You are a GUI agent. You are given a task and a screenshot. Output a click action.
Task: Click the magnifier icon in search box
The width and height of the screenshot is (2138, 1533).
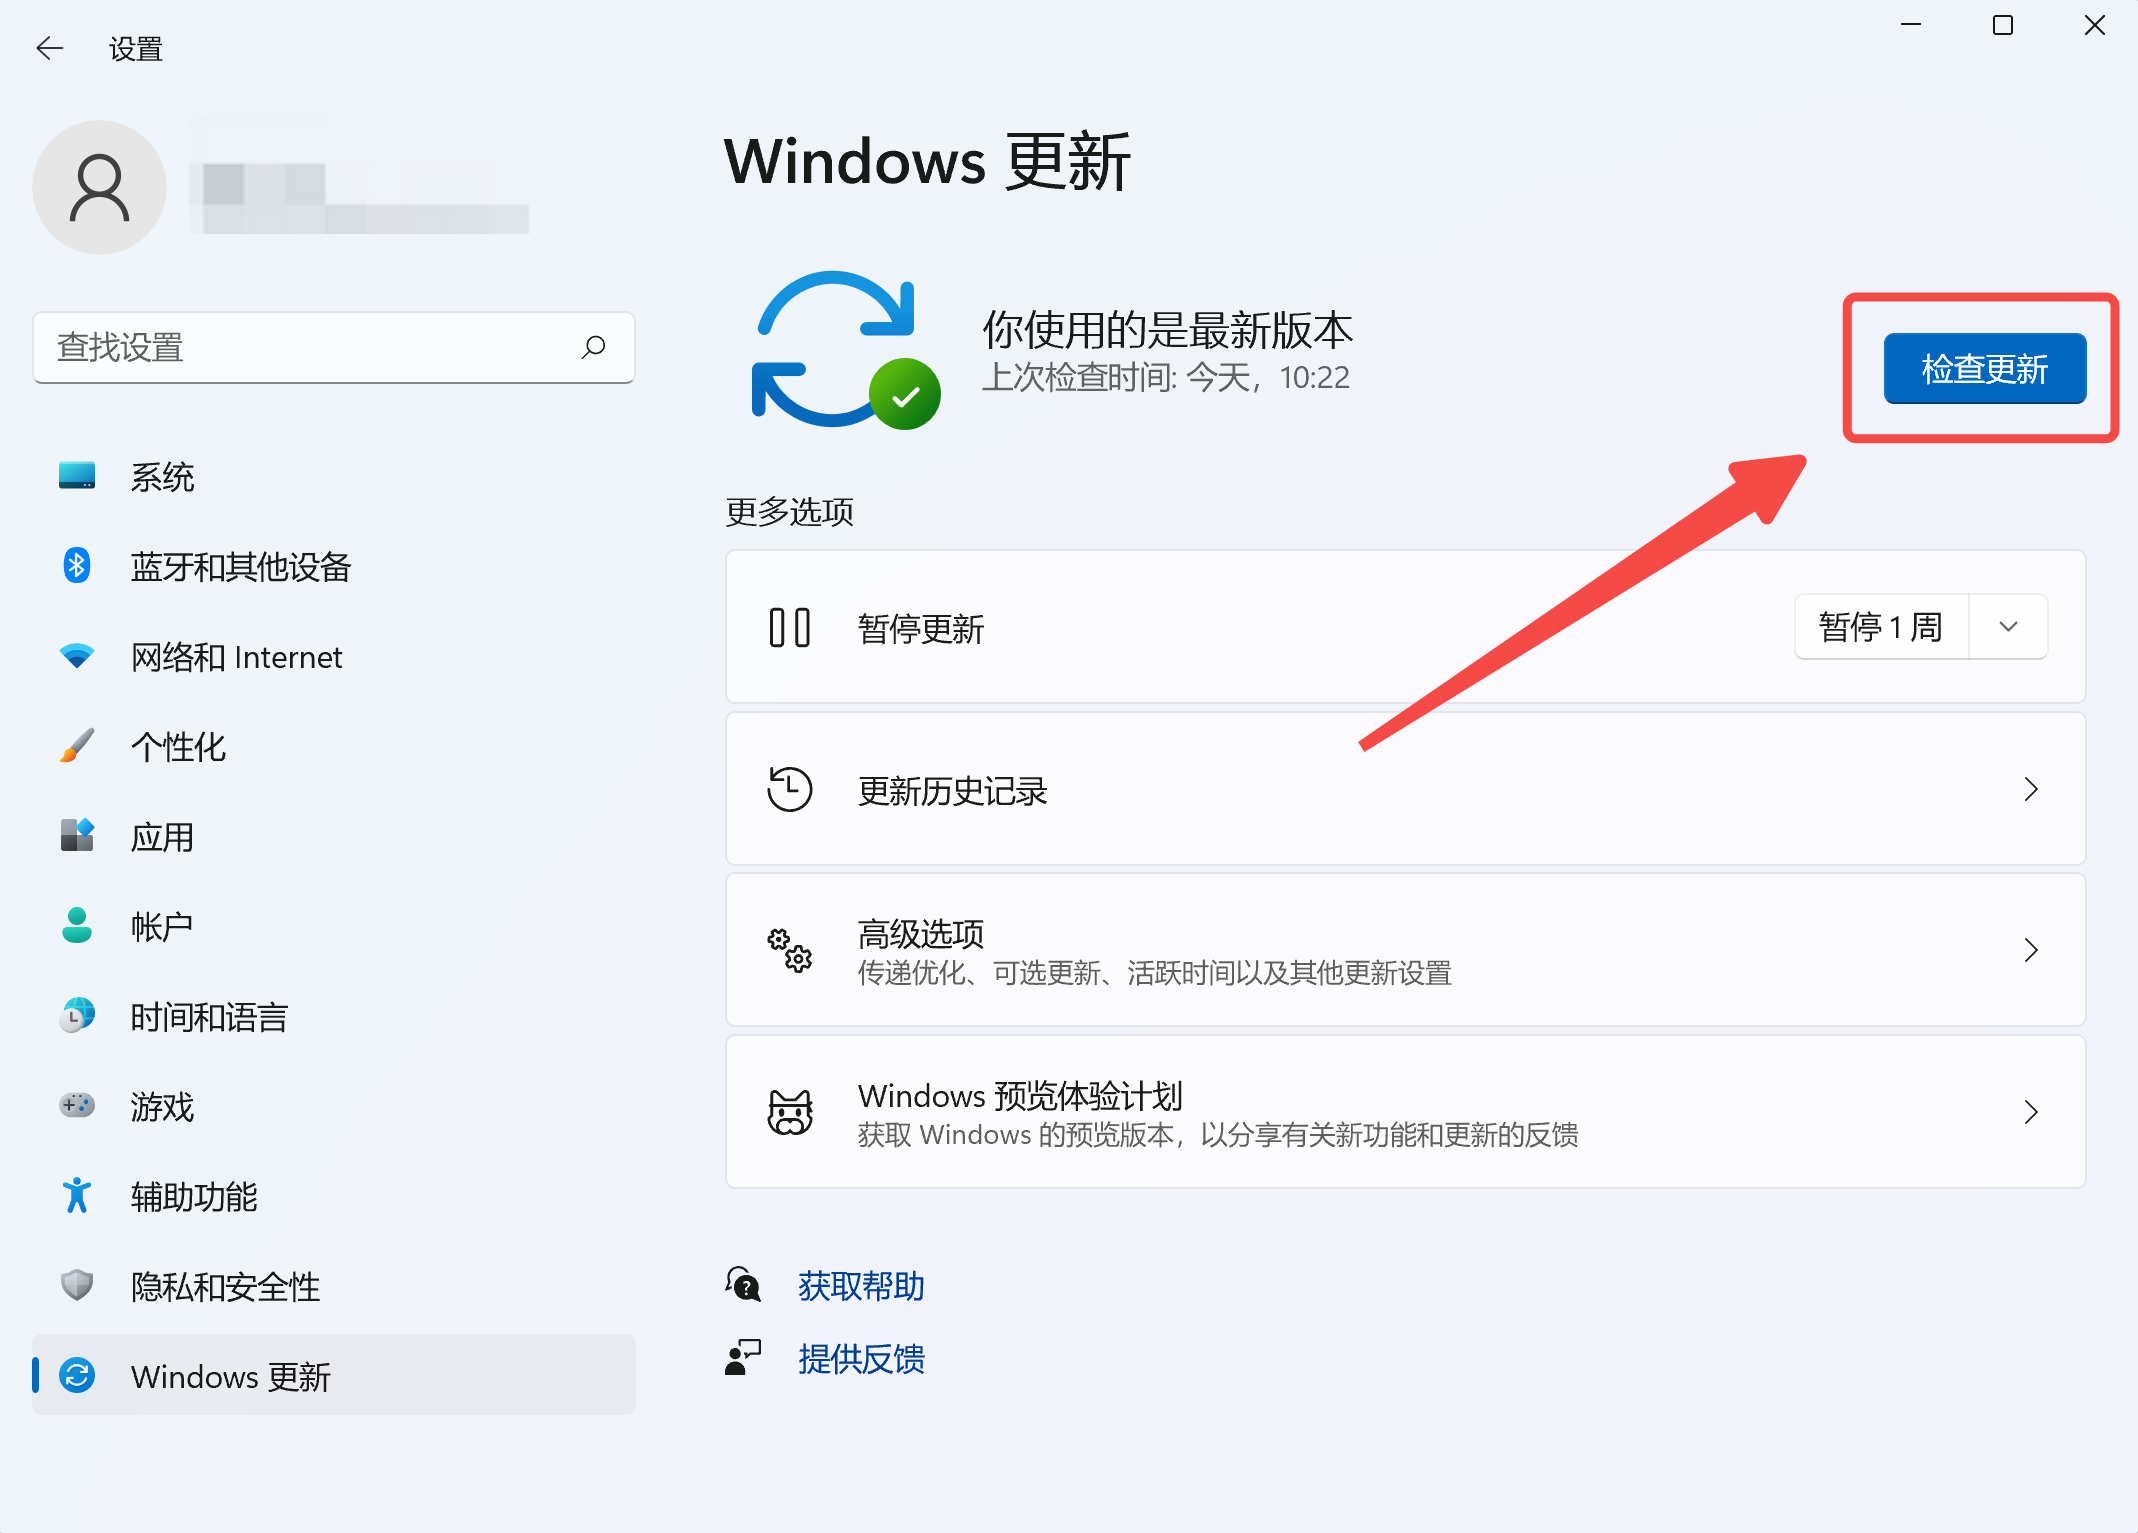593,347
